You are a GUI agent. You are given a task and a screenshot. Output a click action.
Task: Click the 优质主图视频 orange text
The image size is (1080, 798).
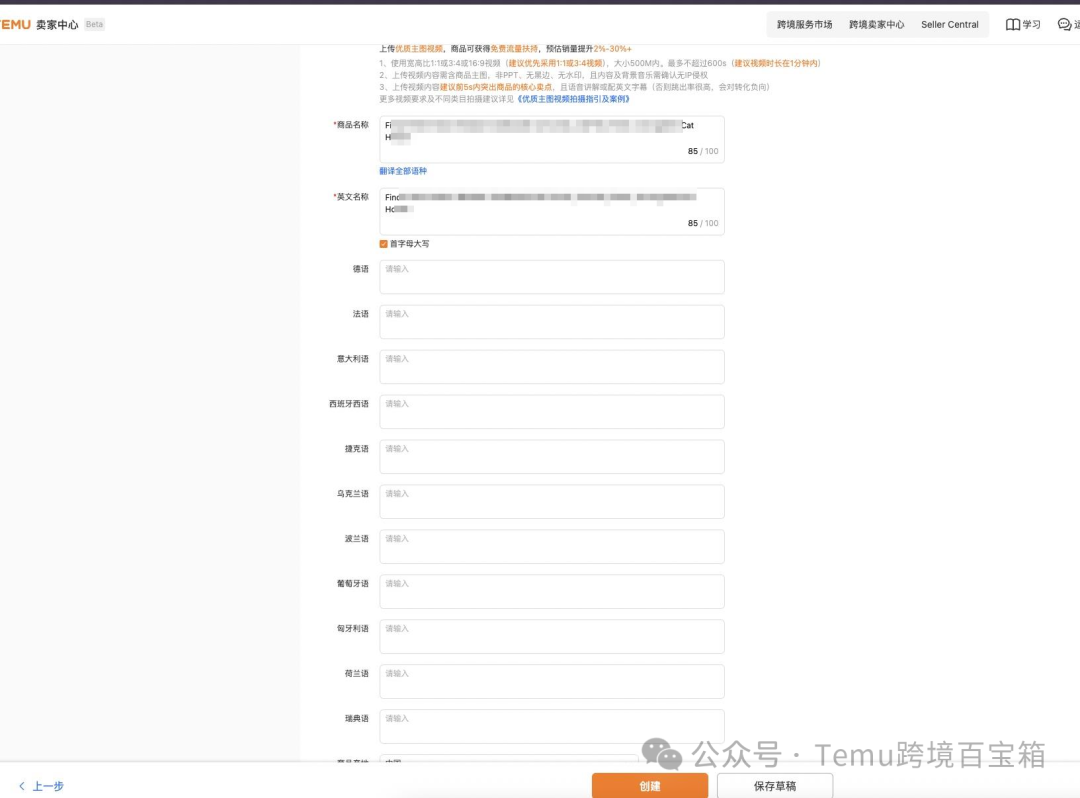[x=419, y=49]
